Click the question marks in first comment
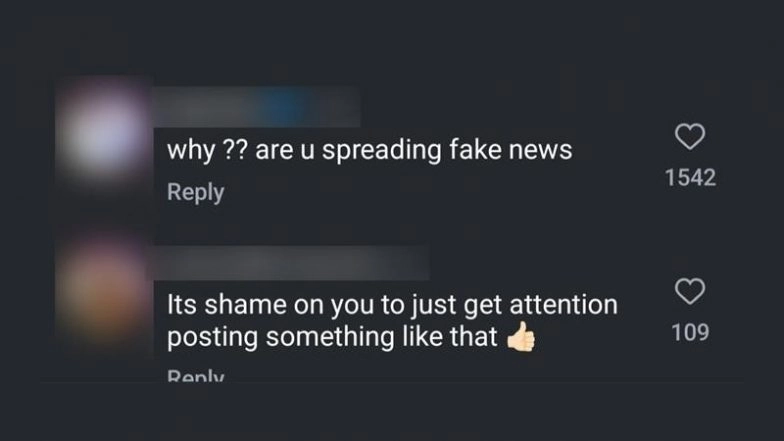The height and width of the screenshot is (441, 784). pyautogui.click(x=234, y=150)
